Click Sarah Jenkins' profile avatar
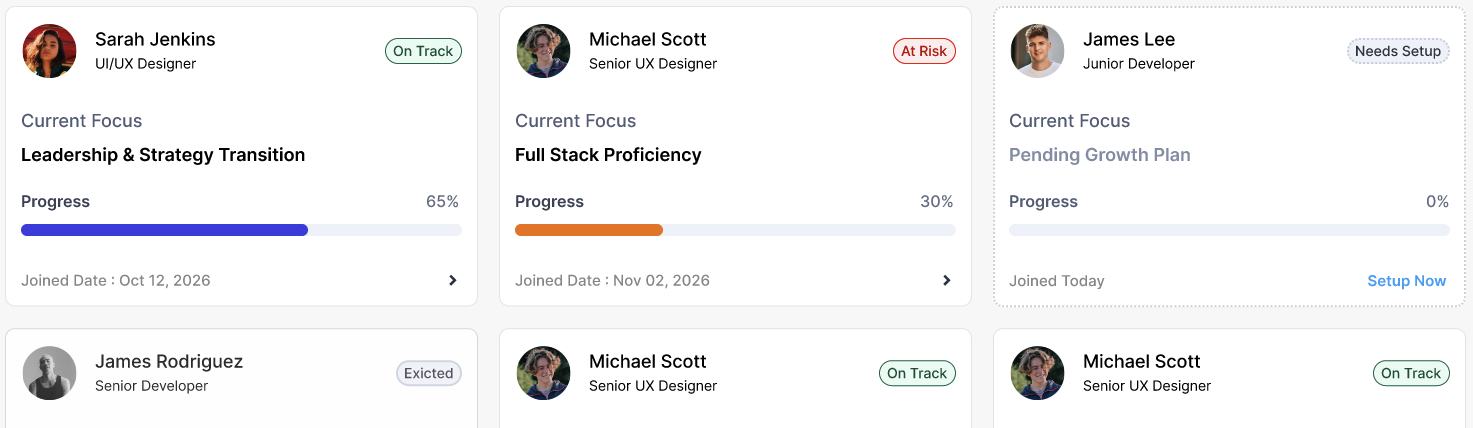1473x428 pixels. tap(50, 51)
